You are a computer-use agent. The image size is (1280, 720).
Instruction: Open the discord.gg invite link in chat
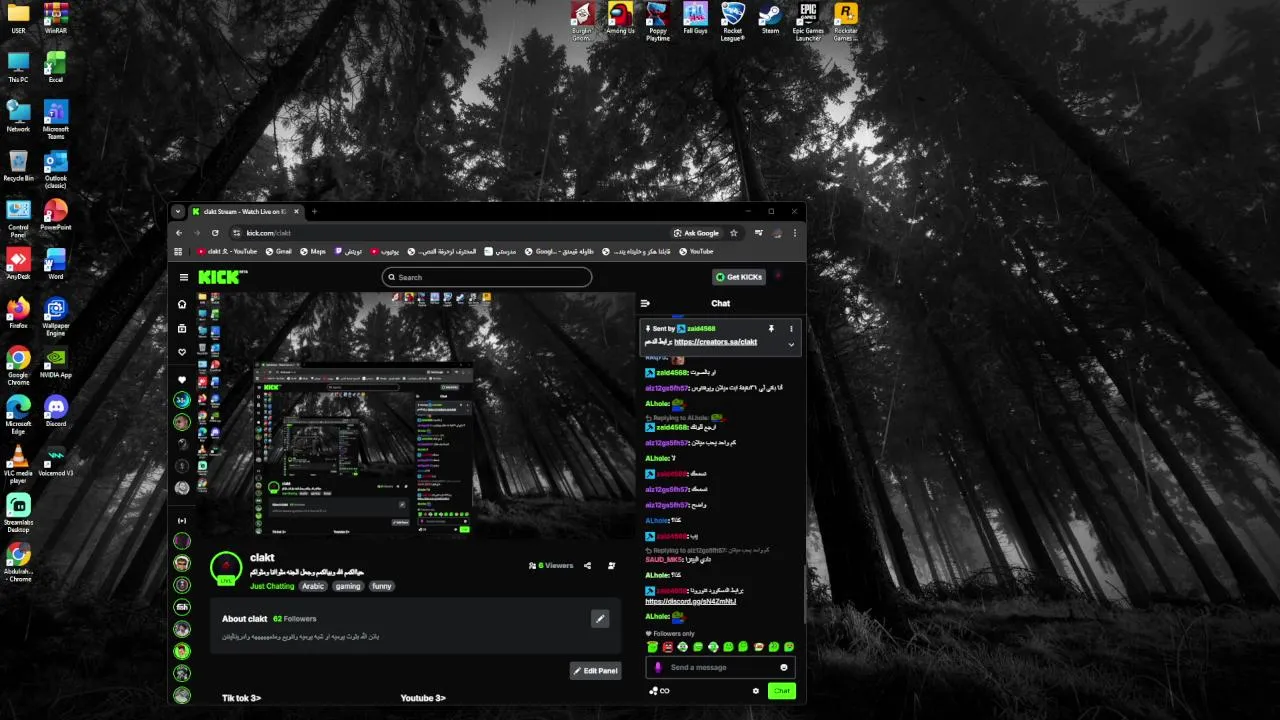click(x=691, y=601)
